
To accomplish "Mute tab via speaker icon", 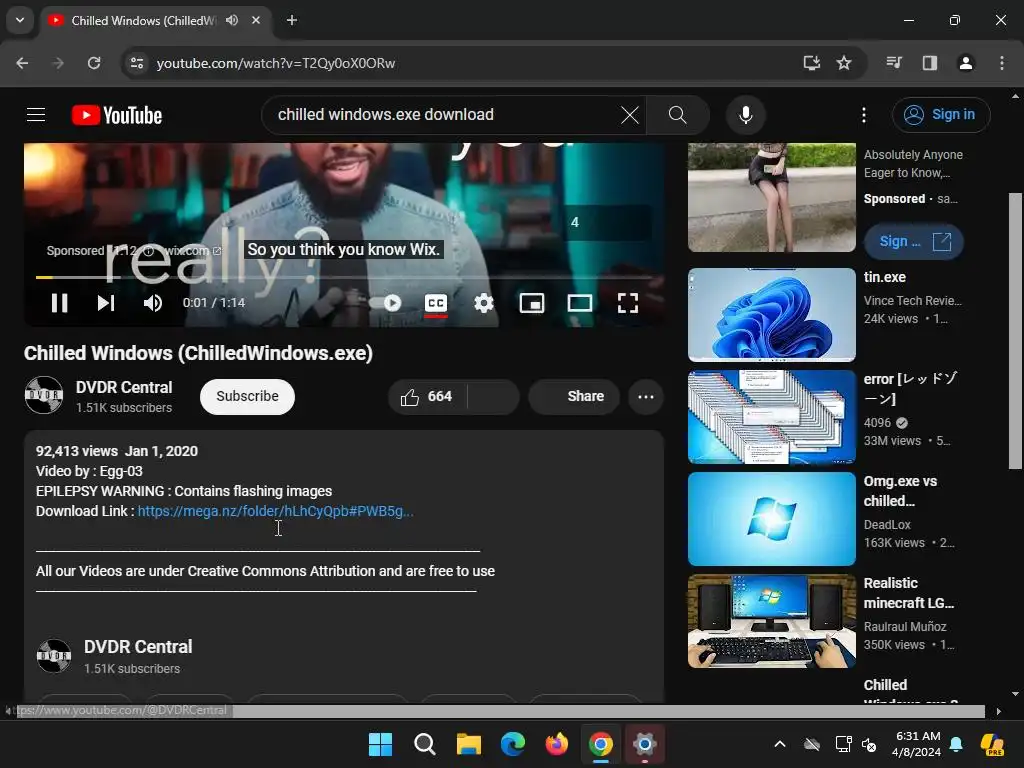I will pyautogui.click(x=231, y=20).
